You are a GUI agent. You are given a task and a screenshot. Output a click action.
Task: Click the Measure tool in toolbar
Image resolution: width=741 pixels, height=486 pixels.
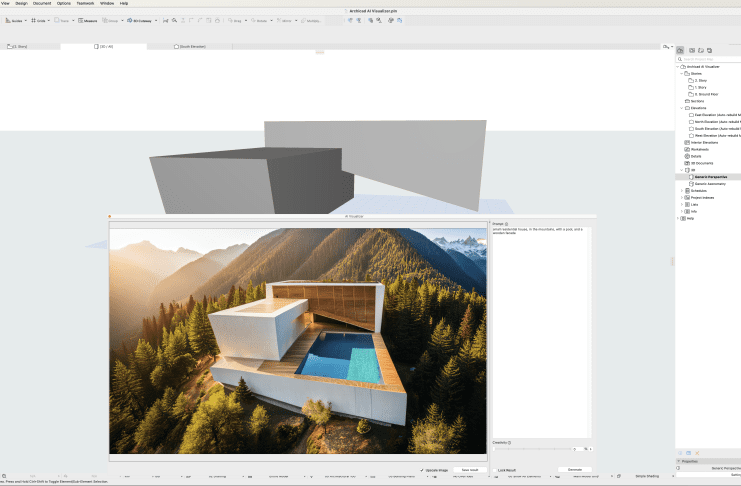(90, 20)
